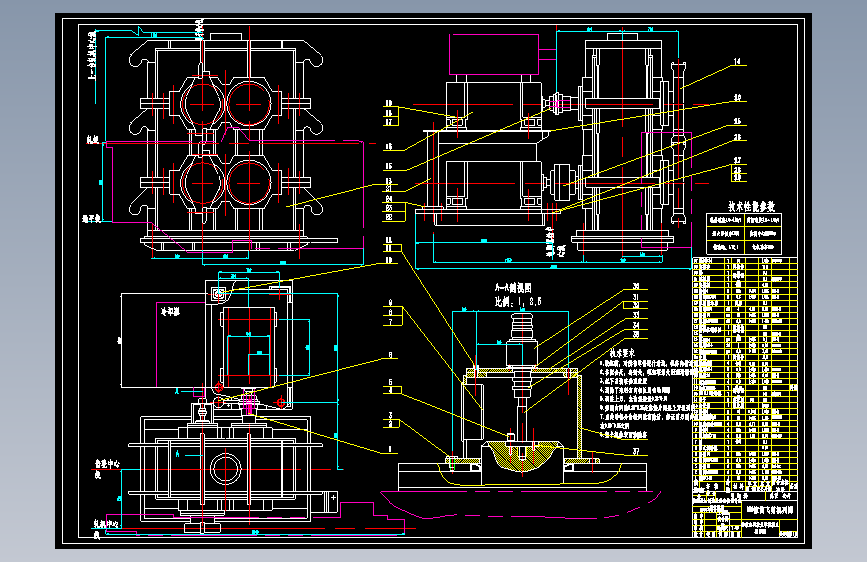Click the '比例: 1:2.5' scale label
This screenshot has height=562, width=867.
[x=518, y=301]
